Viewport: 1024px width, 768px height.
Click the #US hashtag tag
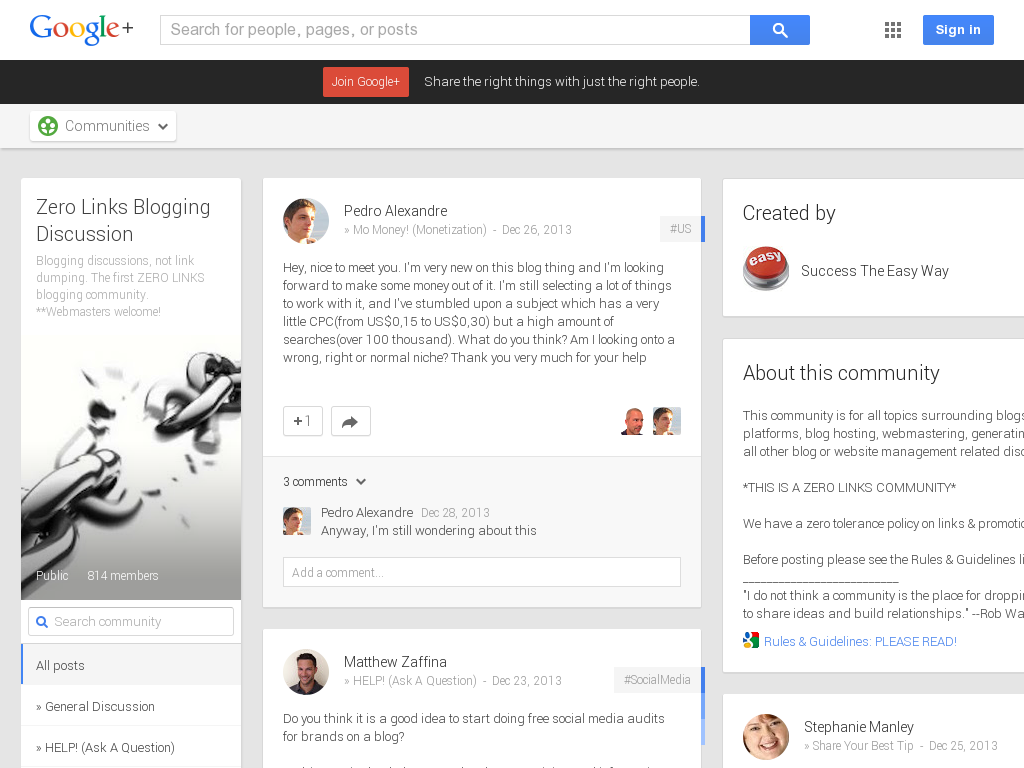[680, 229]
